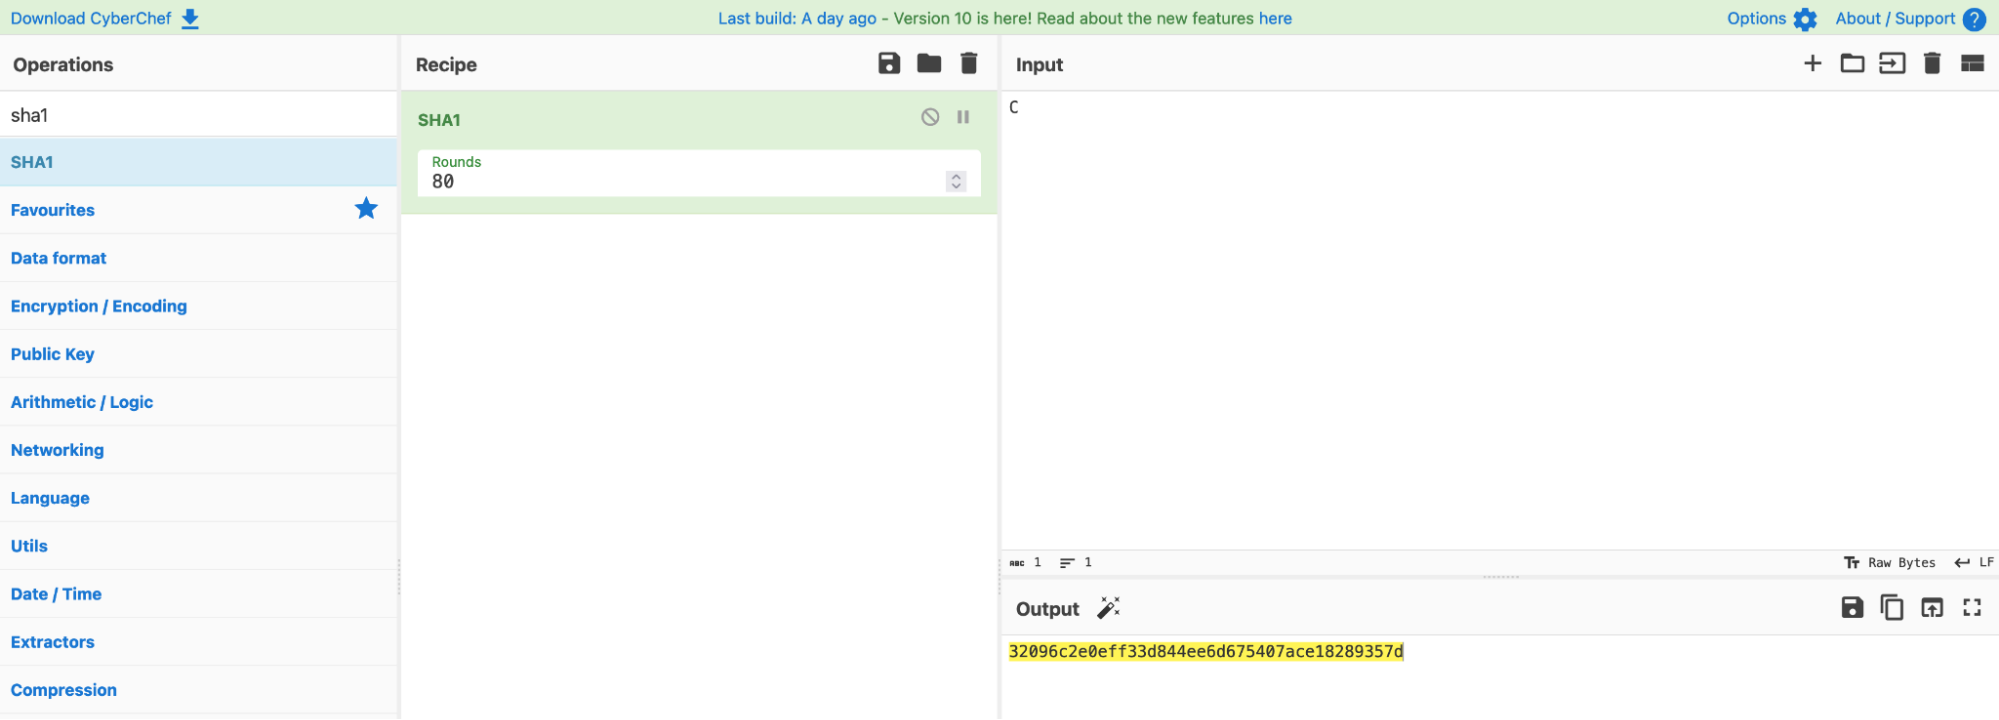Change the Raw Bytes input encoding
This screenshot has height=720, width=1999.
[1890, 563]
